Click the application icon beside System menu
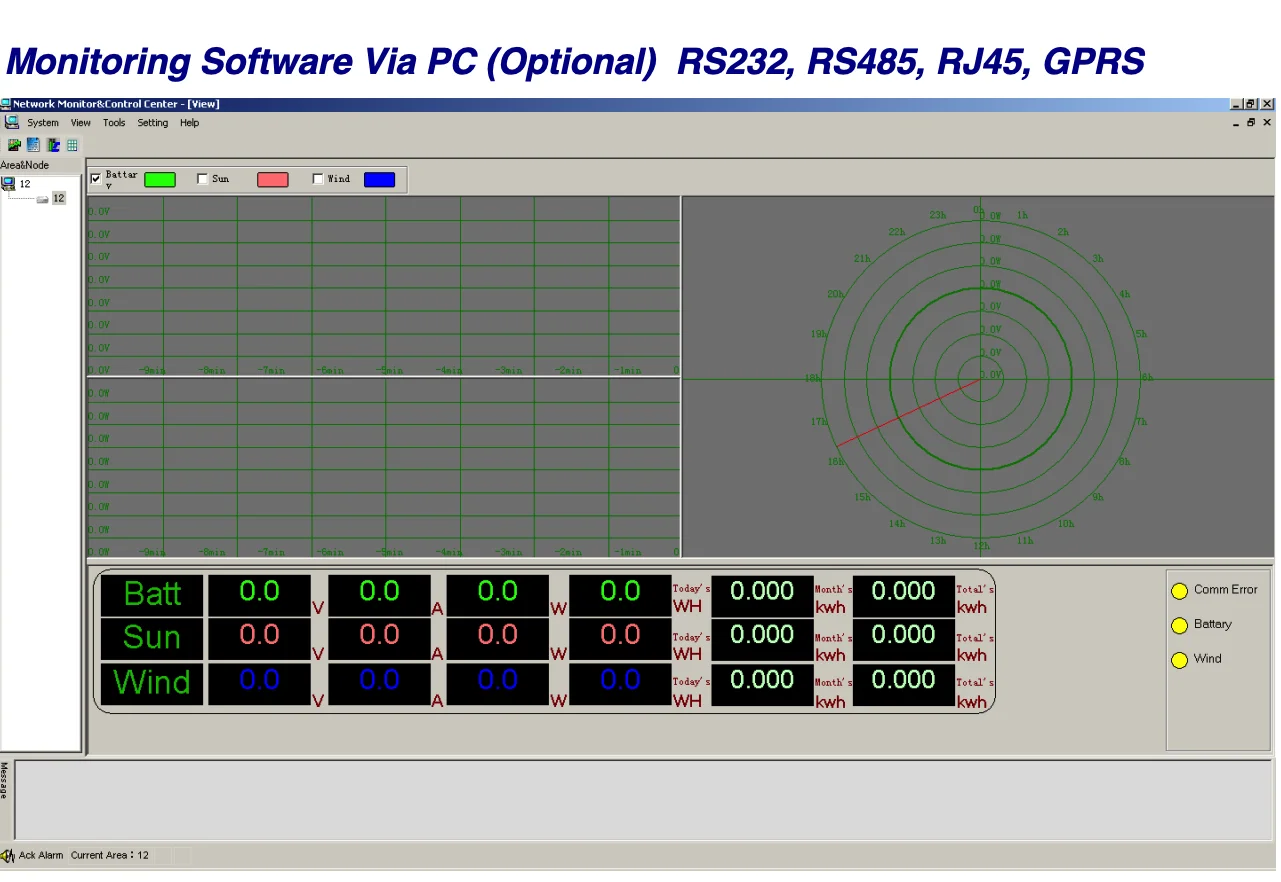The image size is (1281, 882). (11, 122)
